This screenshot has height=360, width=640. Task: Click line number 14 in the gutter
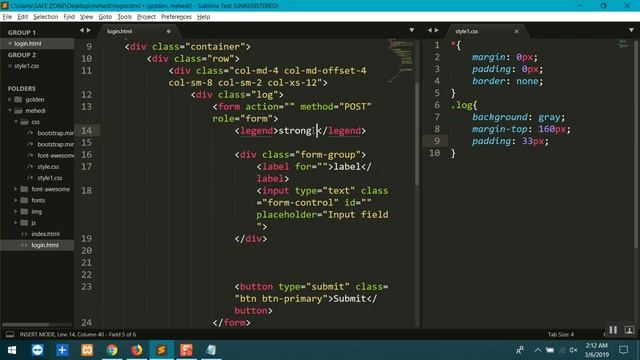(87, 131)
